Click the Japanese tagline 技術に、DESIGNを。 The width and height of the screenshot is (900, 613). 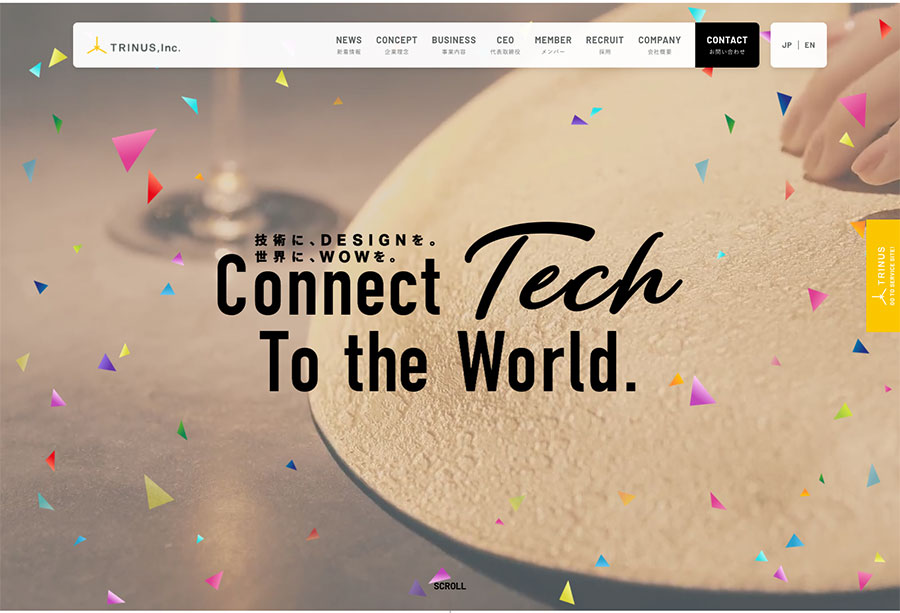pyautogui.click(x=346, y=240)
